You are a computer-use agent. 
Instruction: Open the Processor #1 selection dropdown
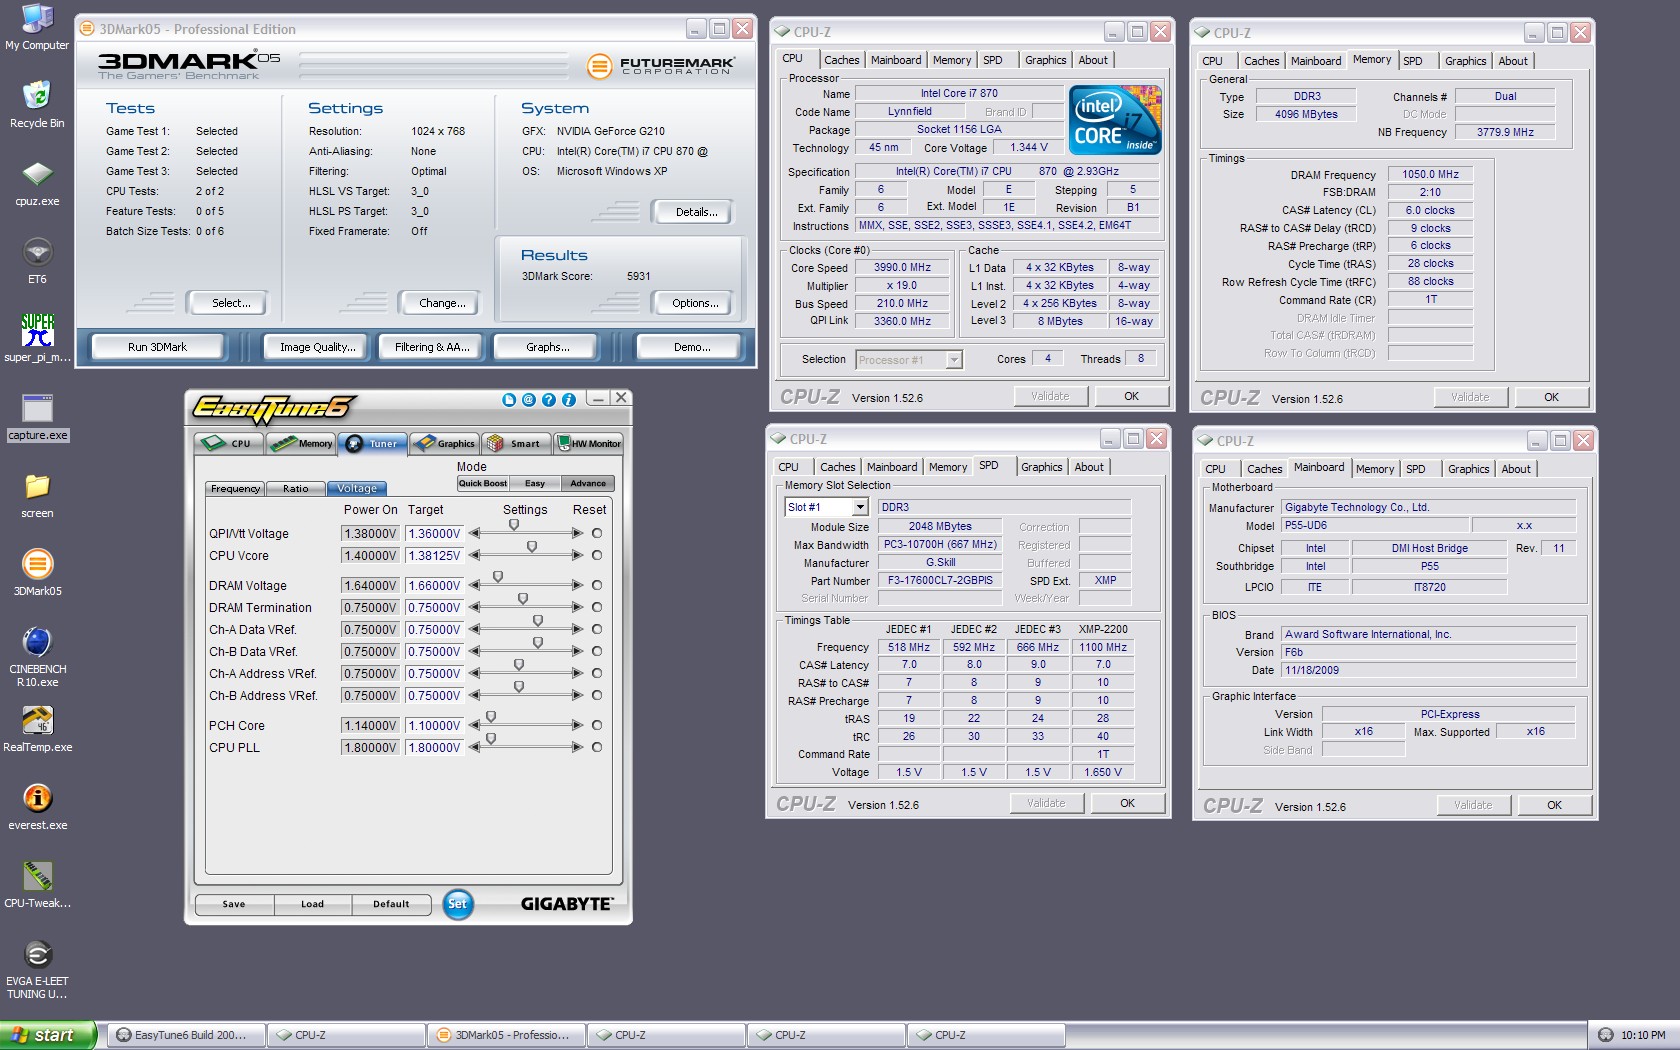click(954, 360)
